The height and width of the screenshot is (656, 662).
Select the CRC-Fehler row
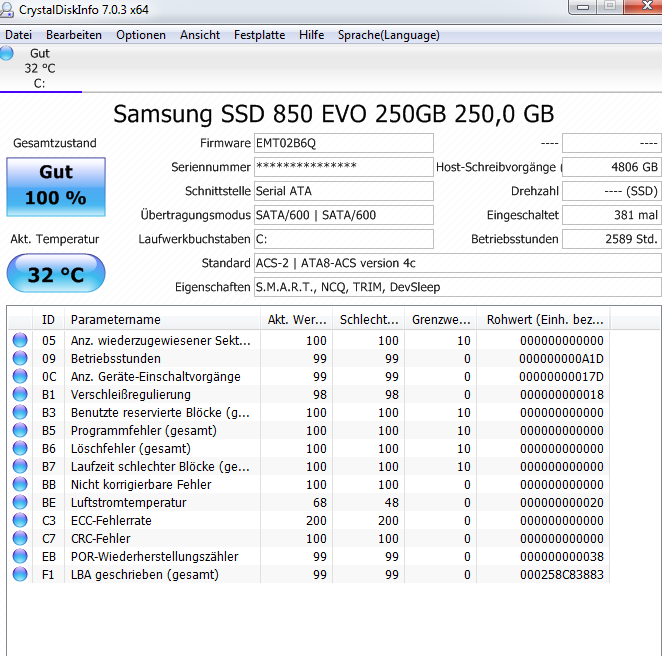309,538
